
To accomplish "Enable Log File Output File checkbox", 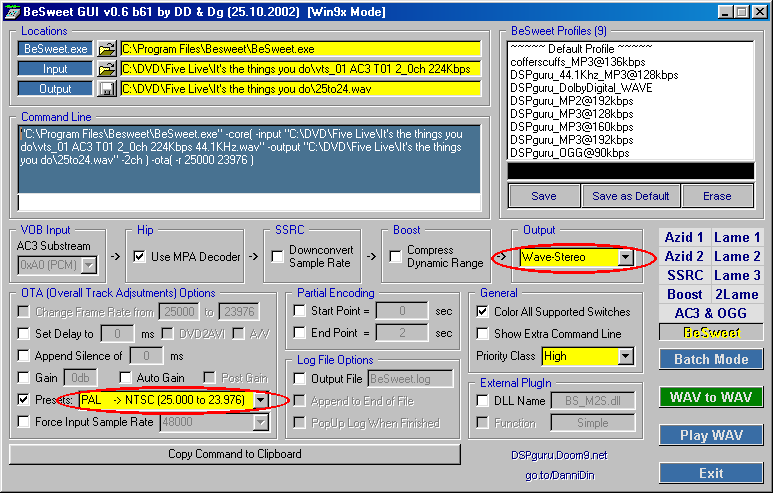I will click(299, 379).
